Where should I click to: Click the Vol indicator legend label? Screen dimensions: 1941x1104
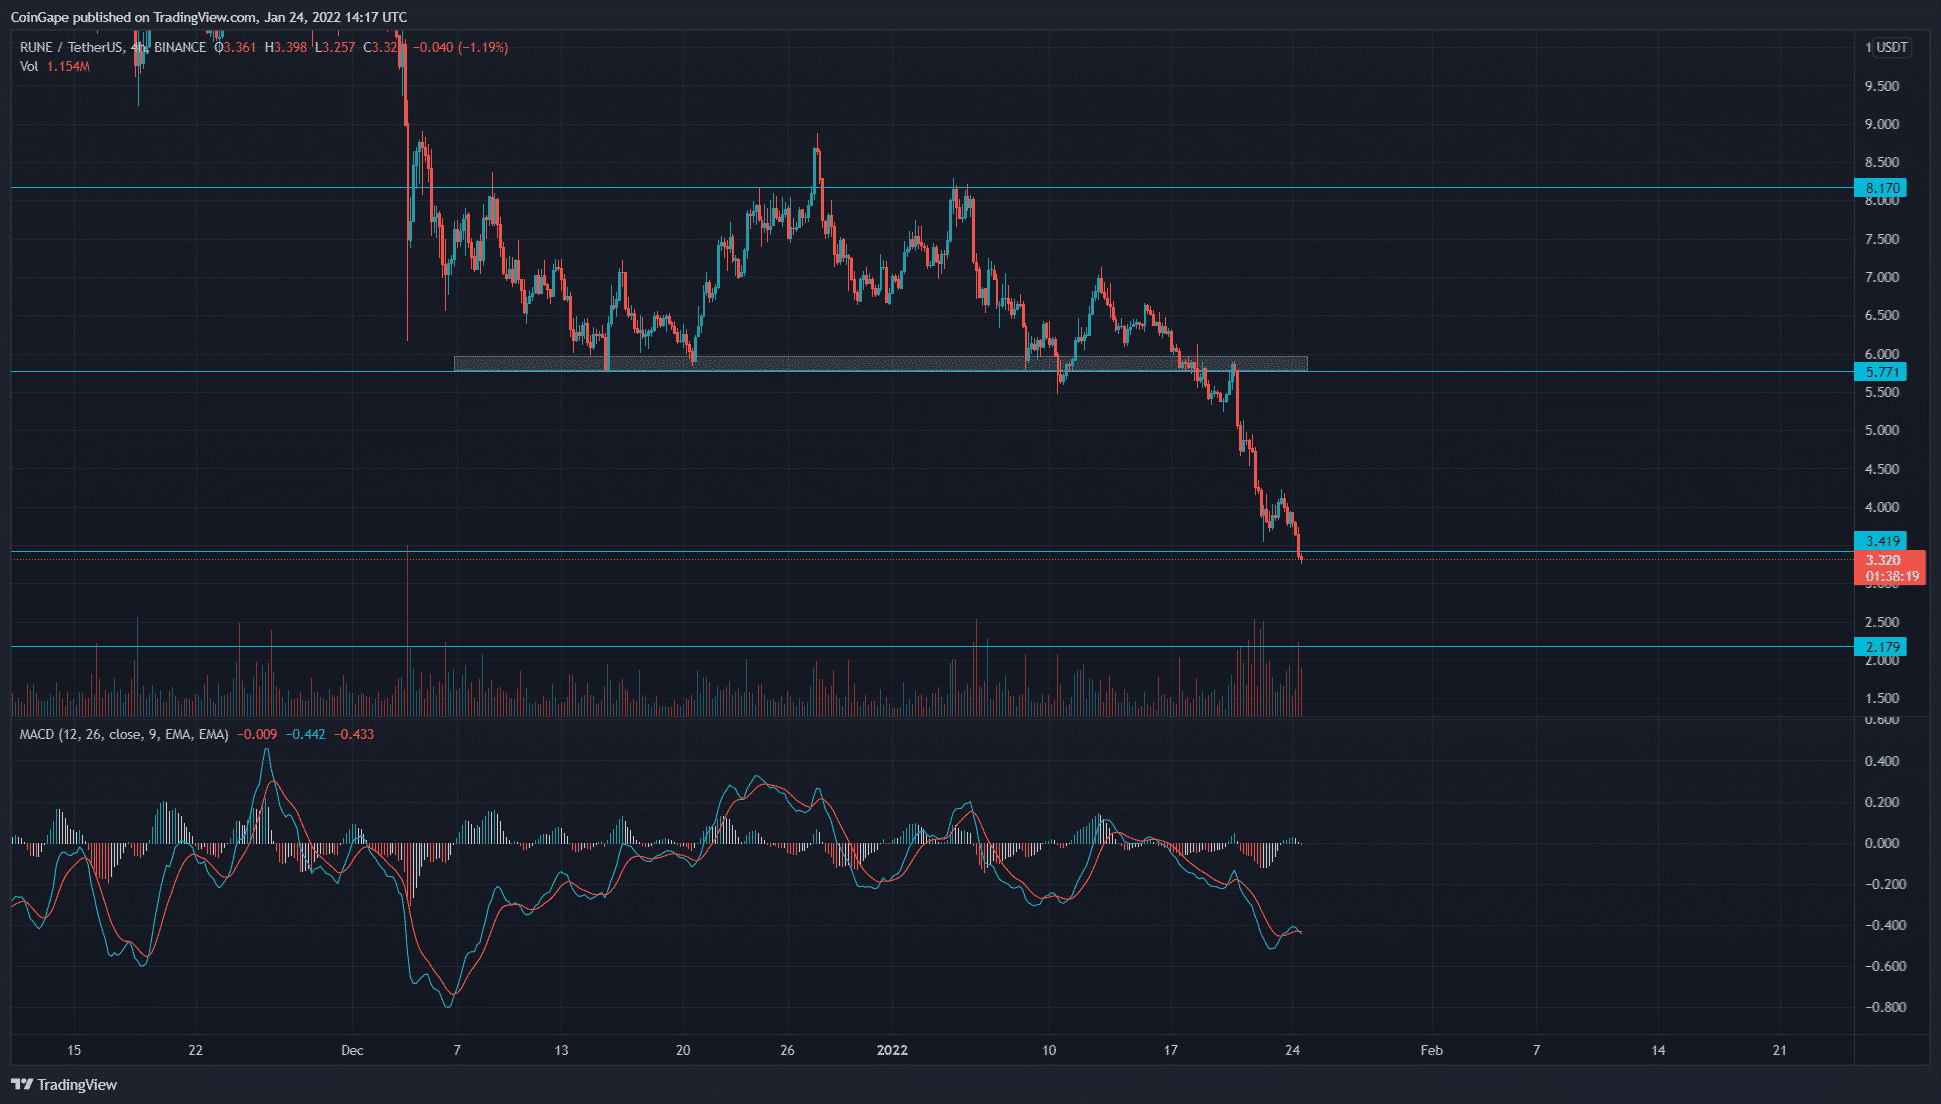pos(29,66)
